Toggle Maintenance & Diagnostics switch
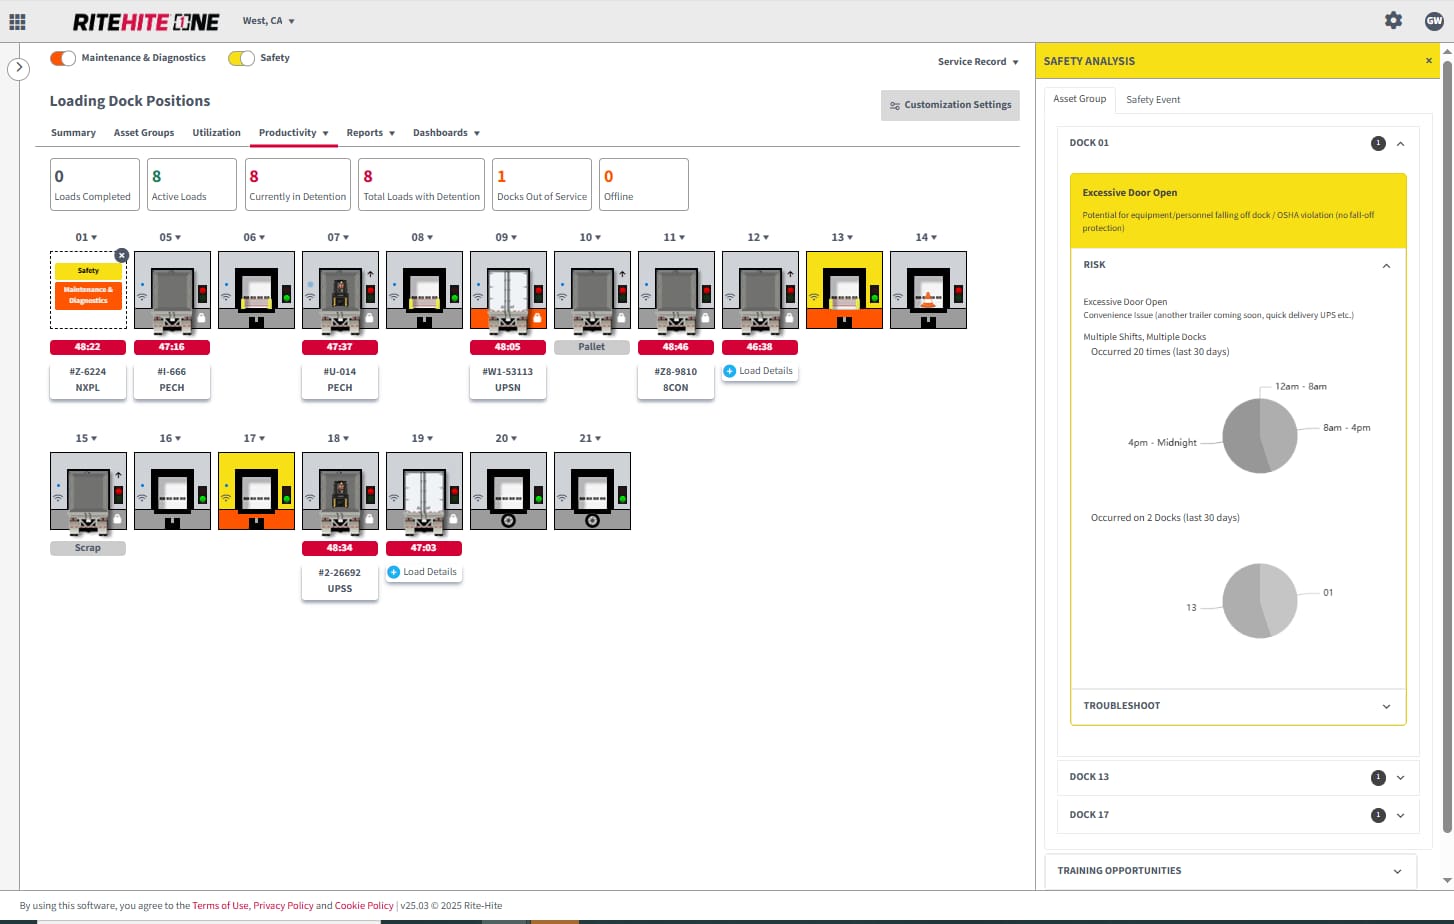 [63, 58]
